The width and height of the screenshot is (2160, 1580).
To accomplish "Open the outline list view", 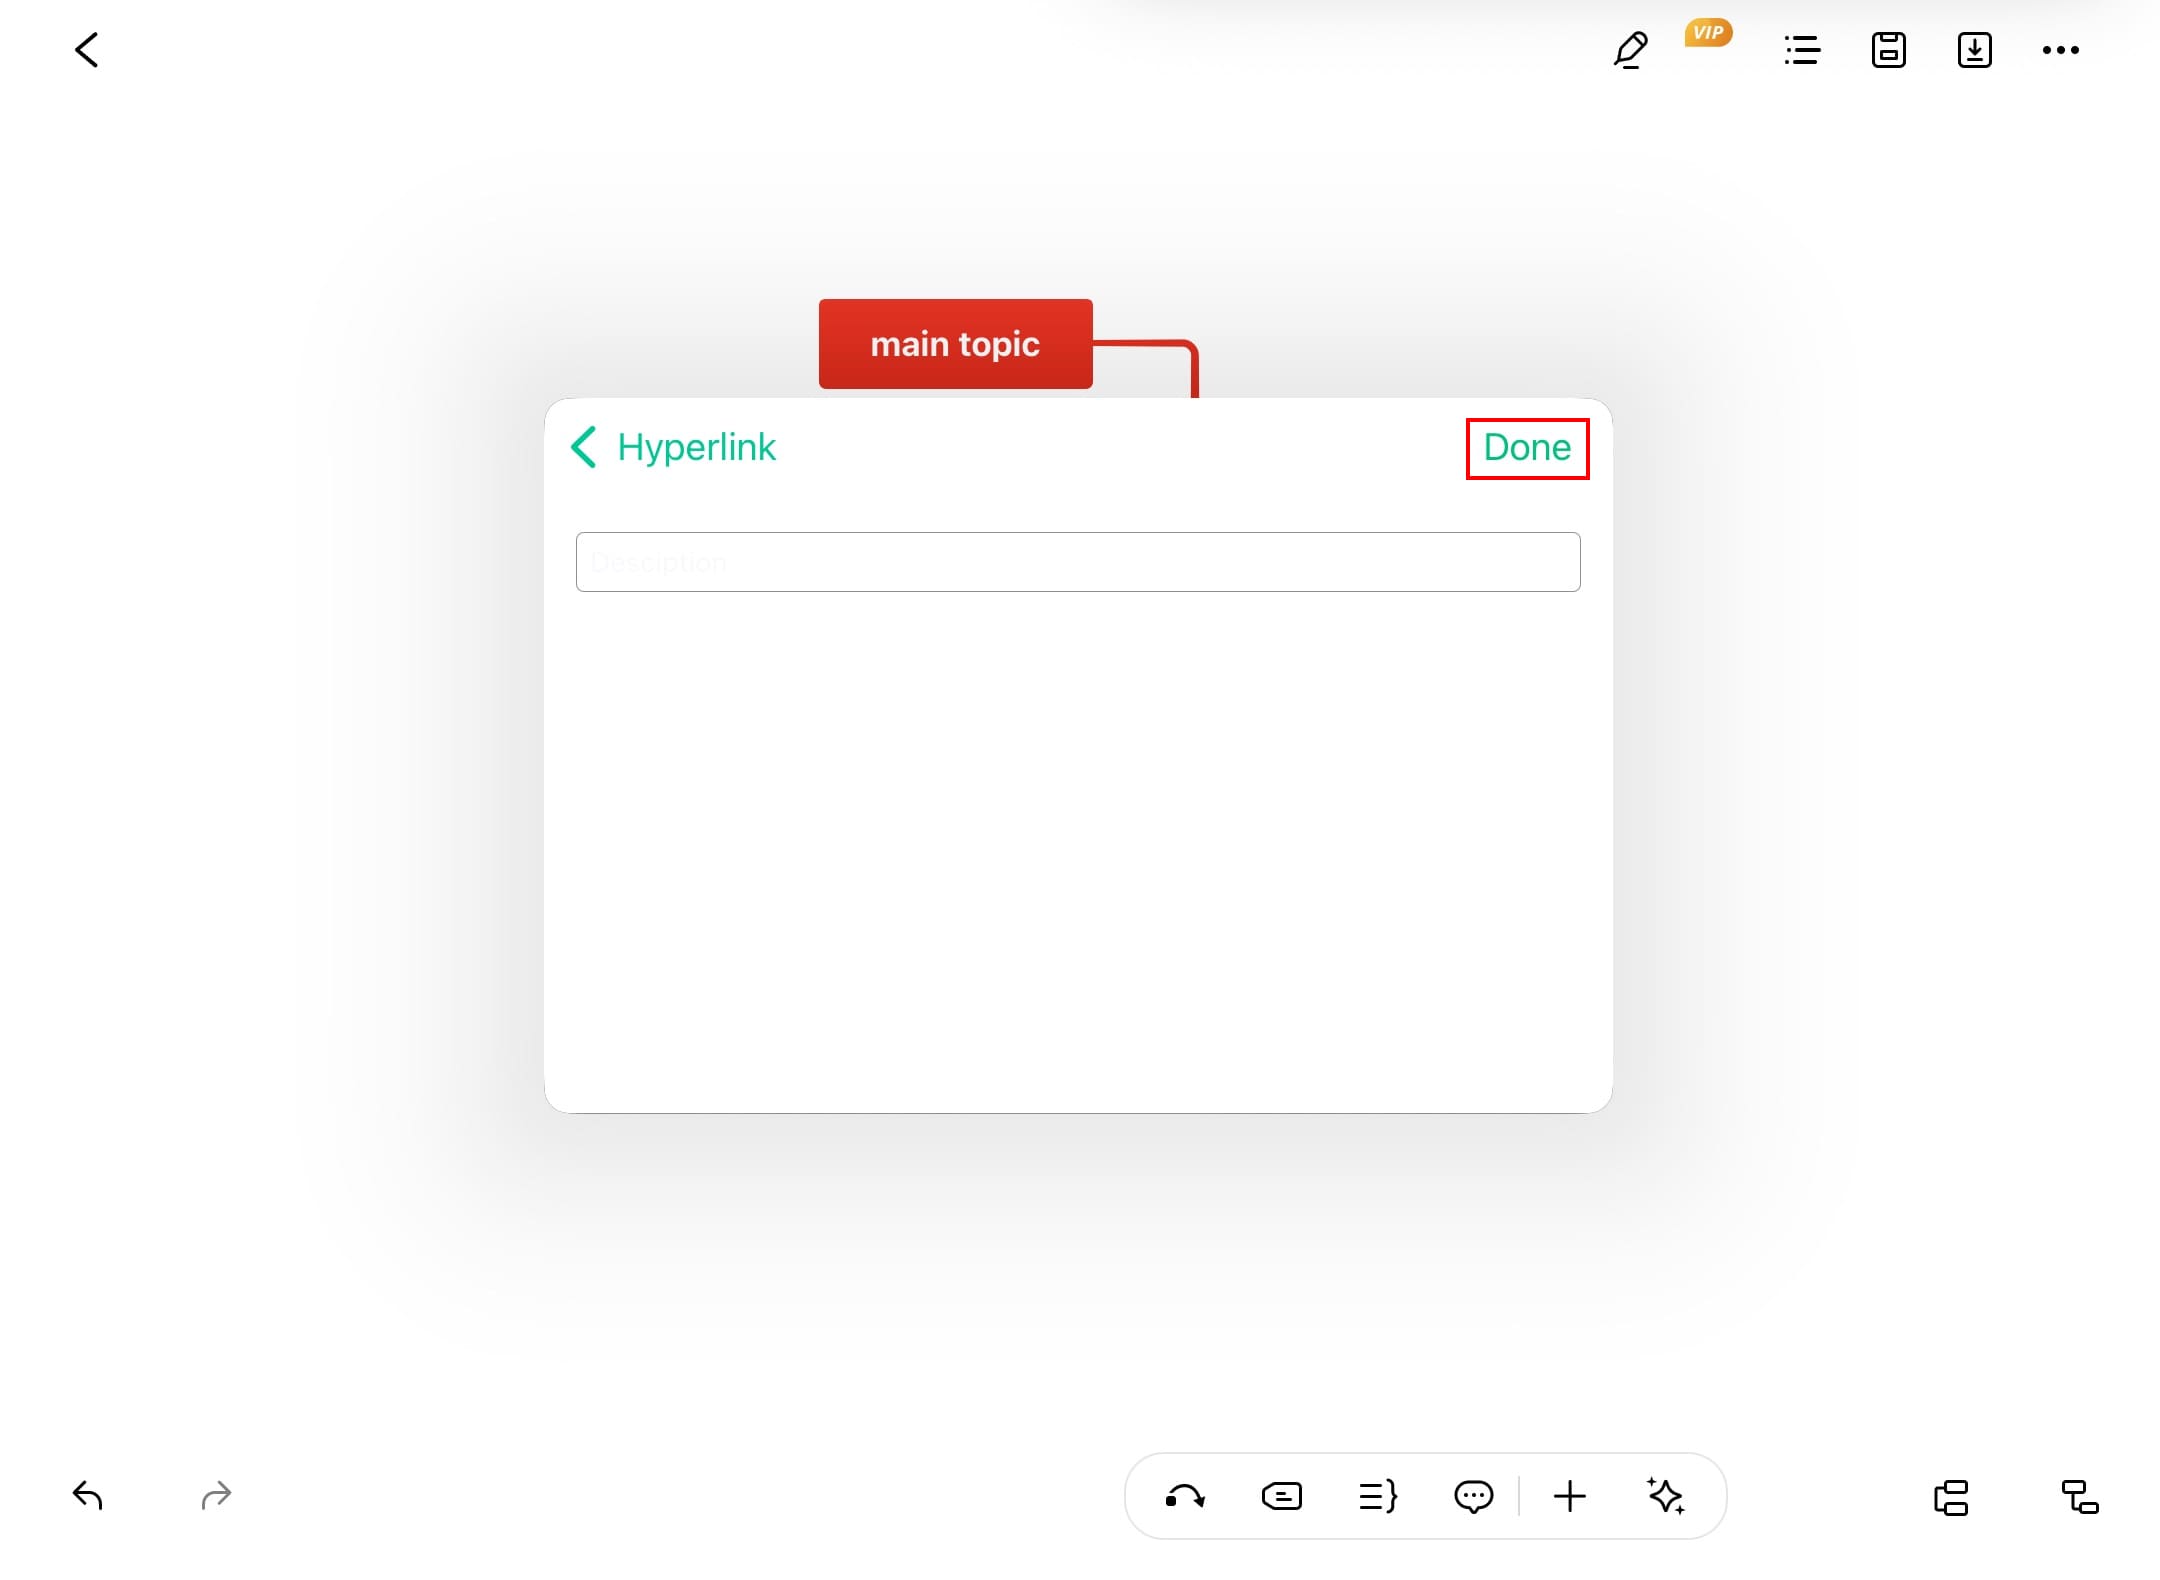I will [x=1802, y=50].
